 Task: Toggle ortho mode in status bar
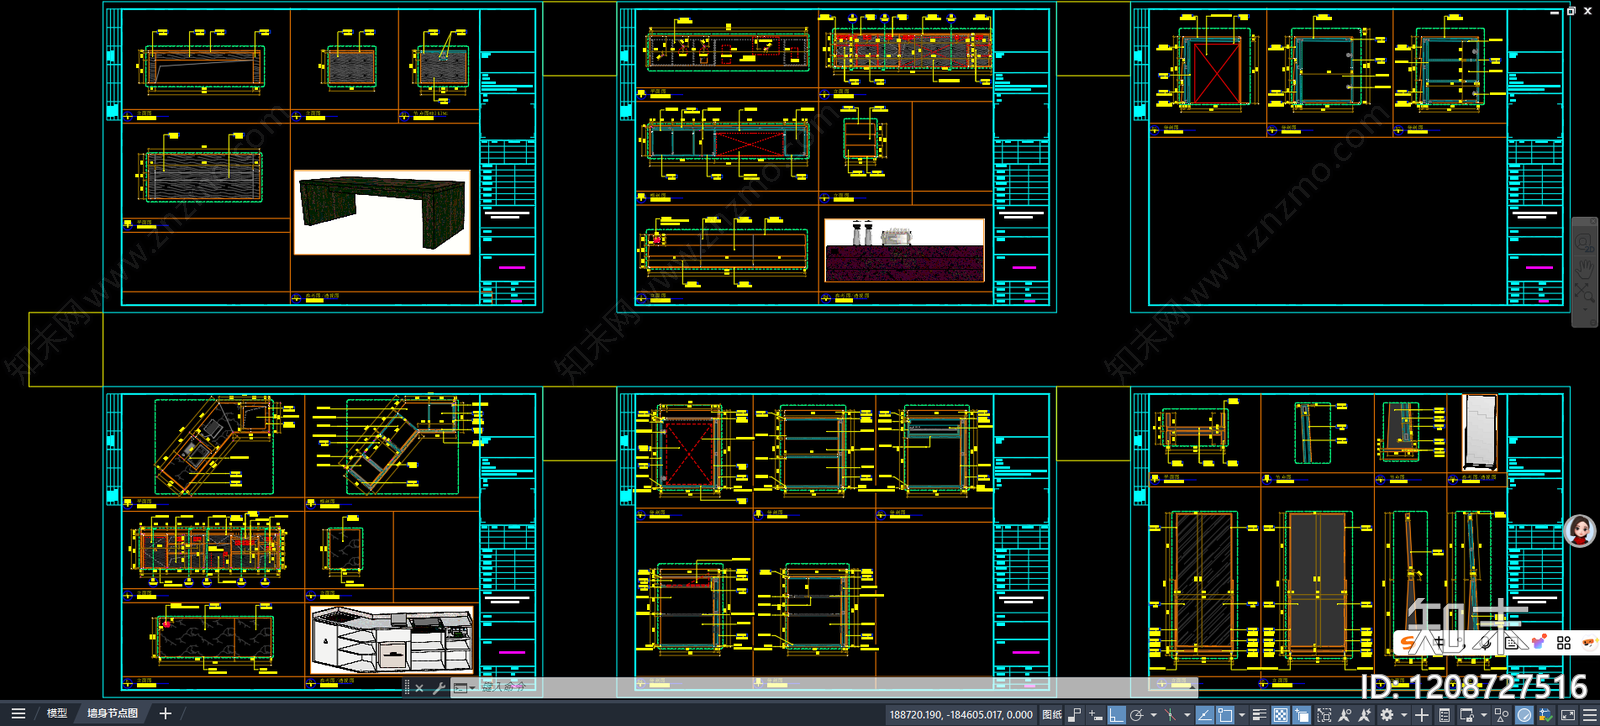(1116, 715)
